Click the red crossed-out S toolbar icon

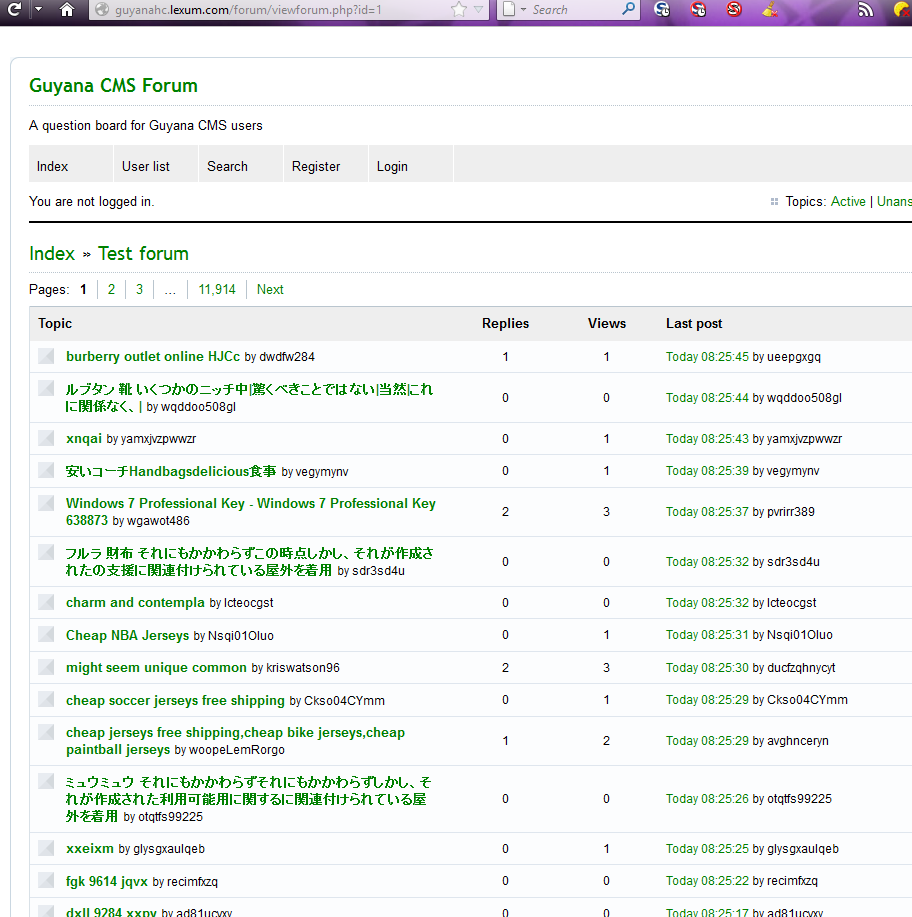pyautogui.click(x=734, y=10)
